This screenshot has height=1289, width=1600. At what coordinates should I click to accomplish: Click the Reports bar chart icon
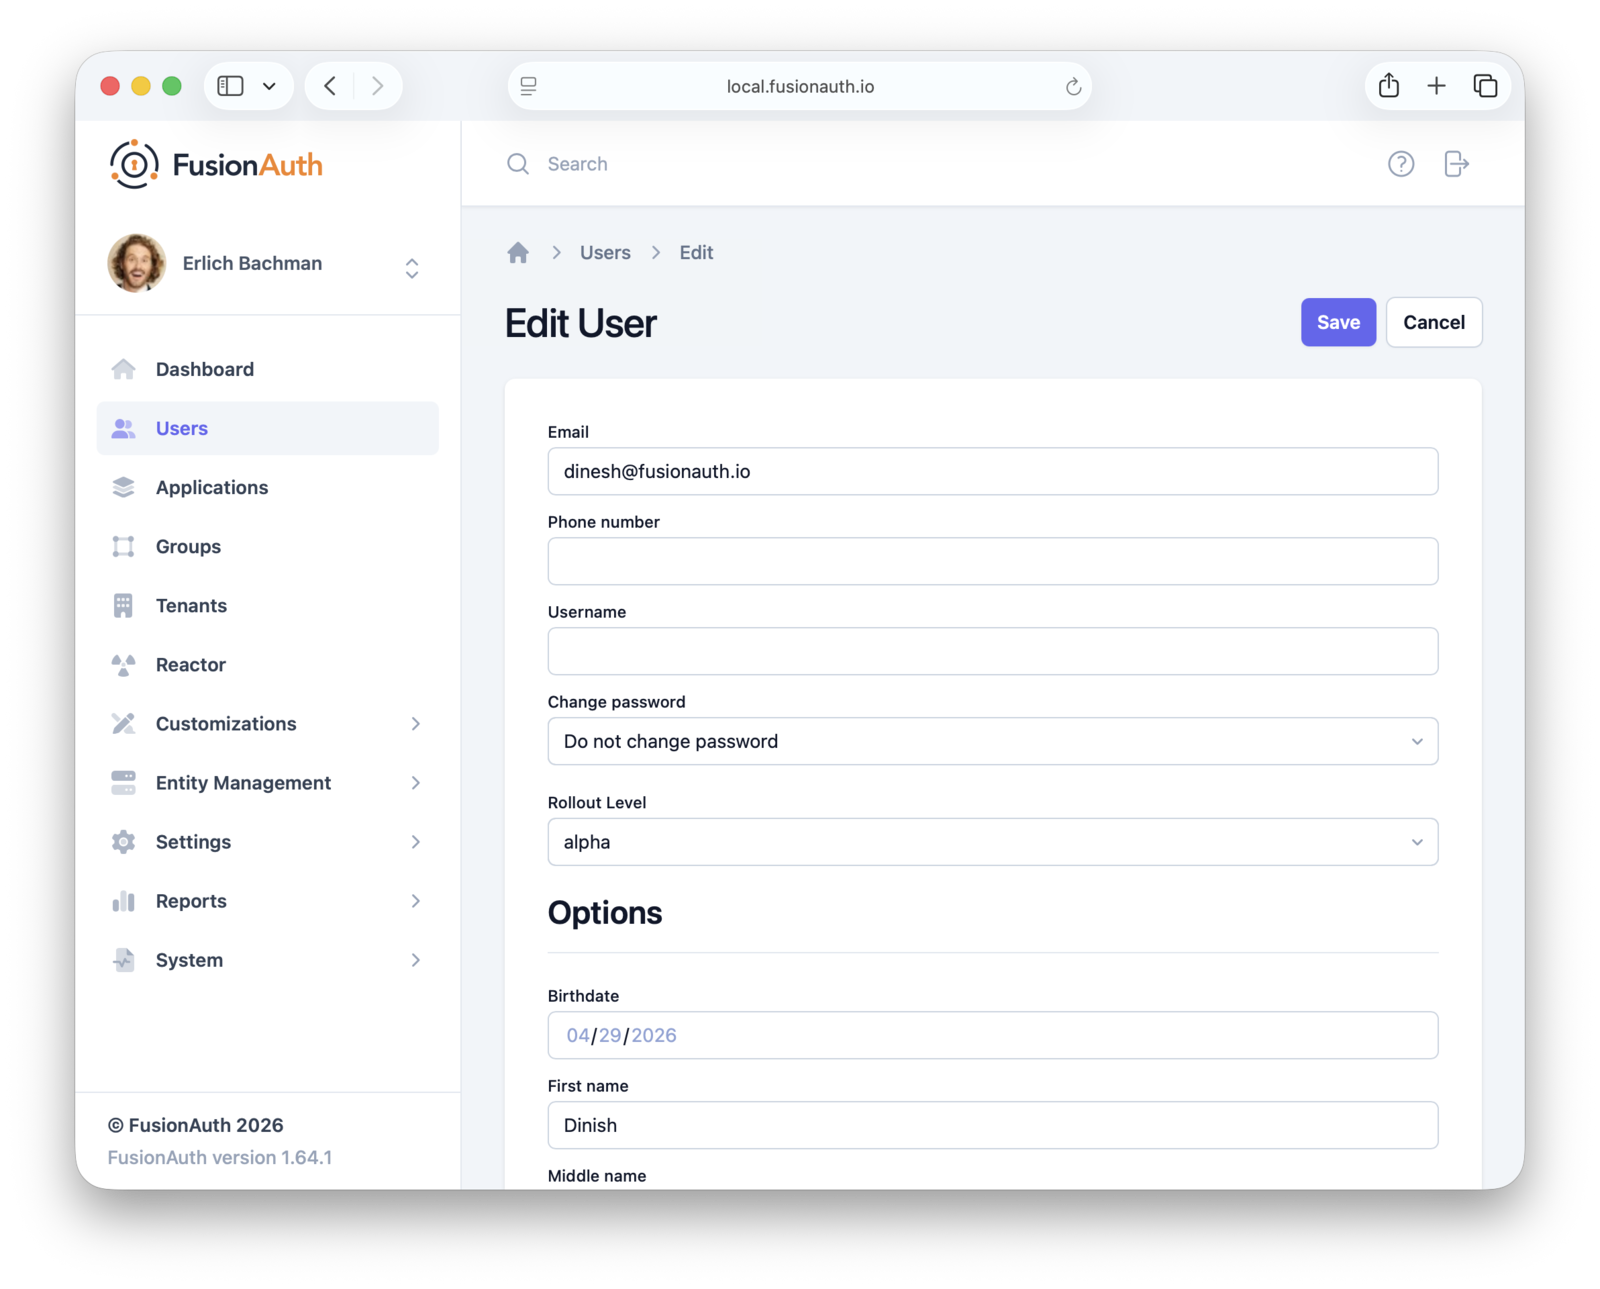[123, 901]
